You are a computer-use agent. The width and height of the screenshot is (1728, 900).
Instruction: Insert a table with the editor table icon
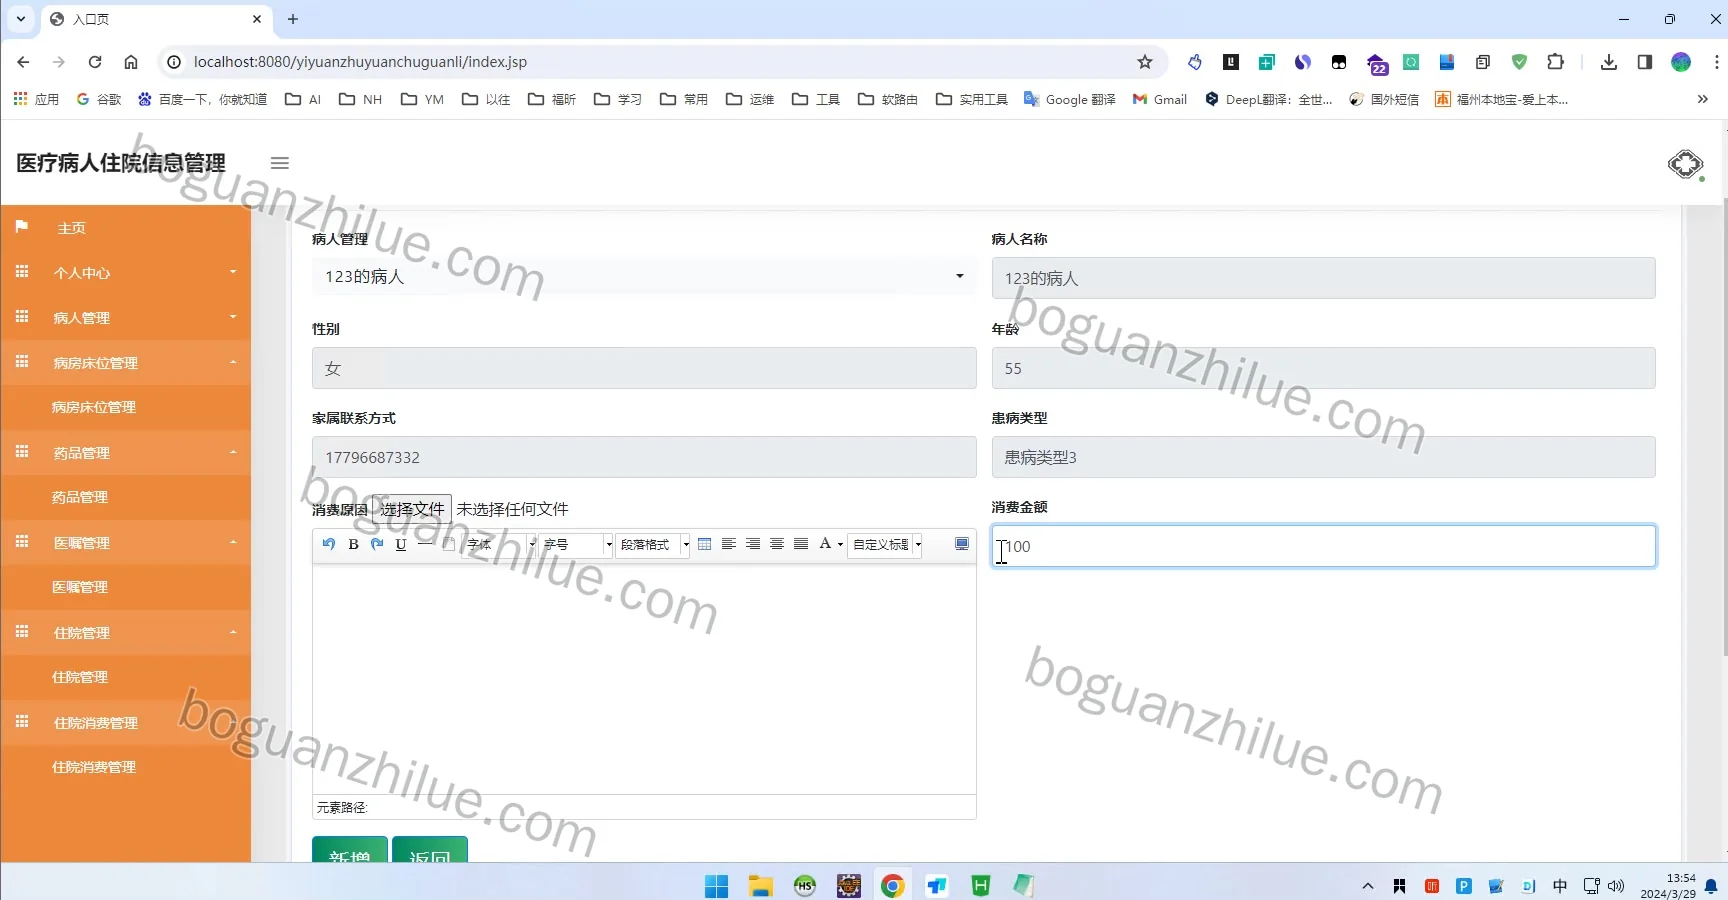[705, 544]
